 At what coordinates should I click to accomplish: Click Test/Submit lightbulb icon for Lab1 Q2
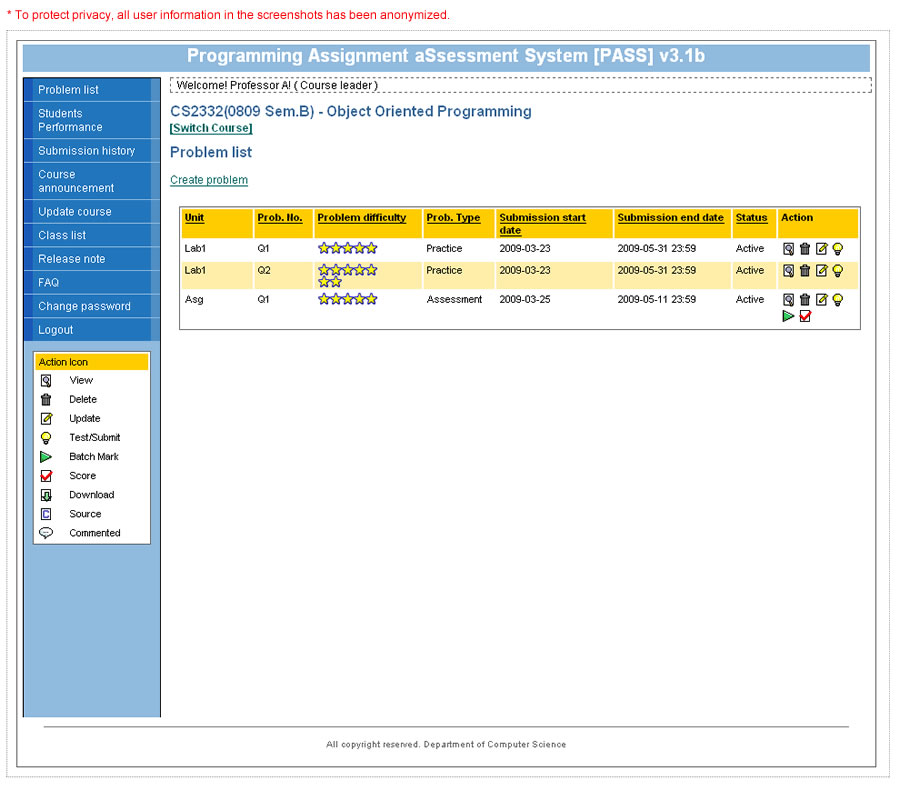tap(838, 270)
